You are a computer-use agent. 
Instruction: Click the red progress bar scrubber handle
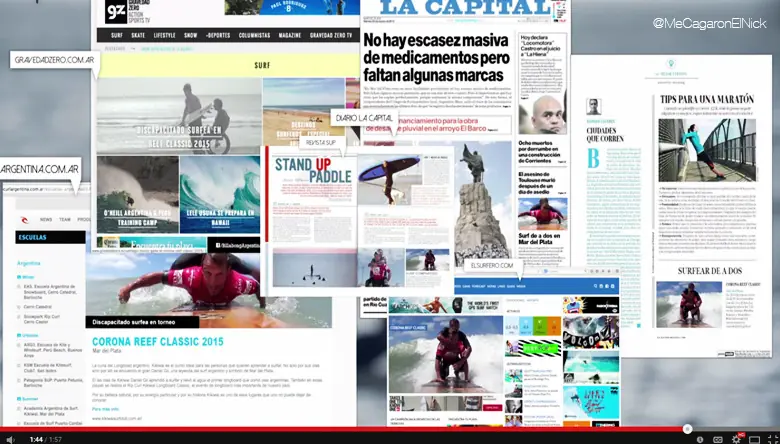point(687,429)
